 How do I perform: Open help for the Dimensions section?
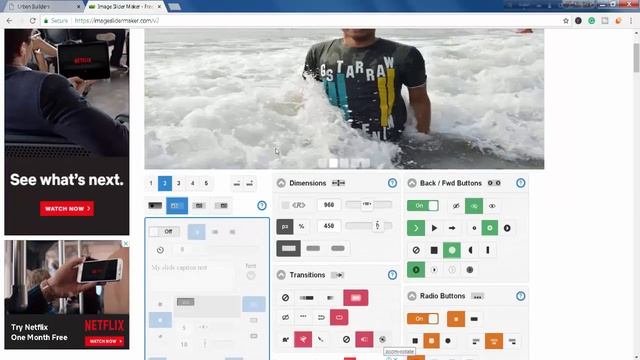(x=392, y=183)
